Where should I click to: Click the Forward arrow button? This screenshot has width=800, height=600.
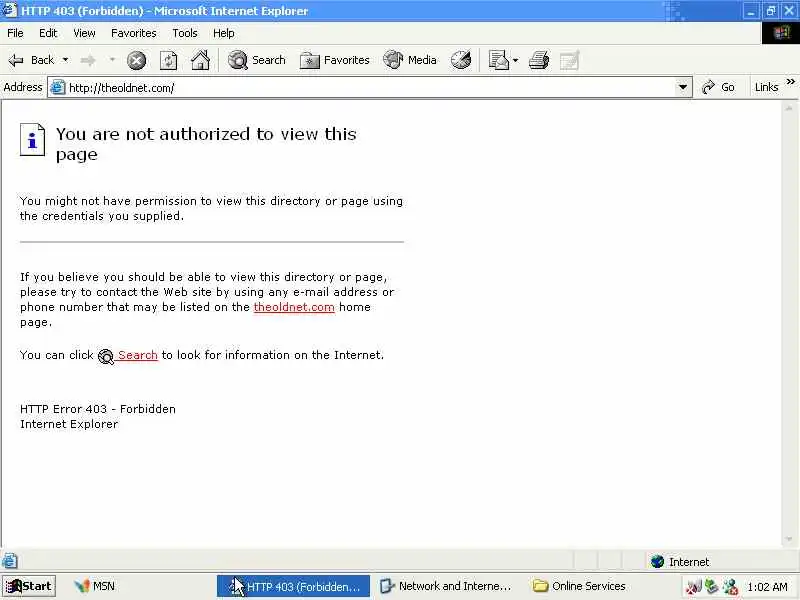[88, 61]
